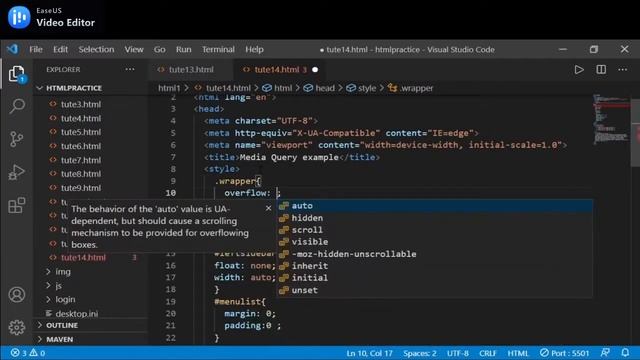
Task: Click UTF-8 encoding status
Action: pos(458,353)
